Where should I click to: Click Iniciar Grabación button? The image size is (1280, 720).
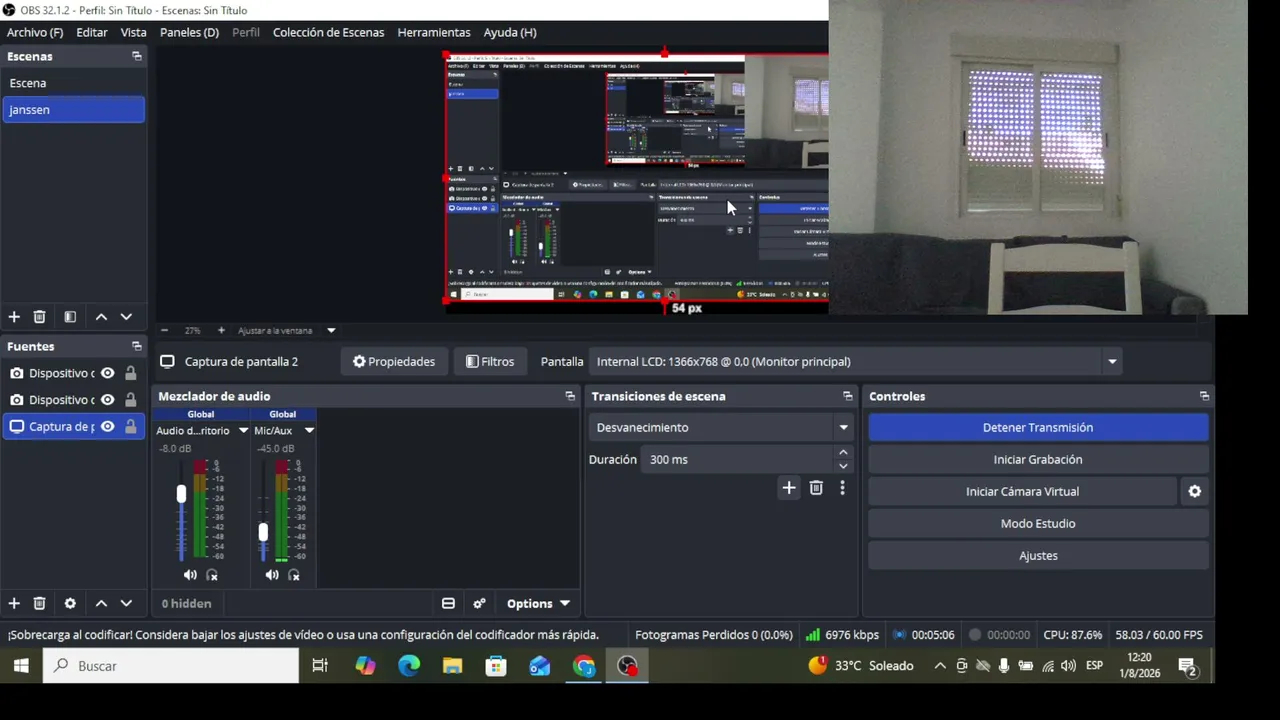pos(1038,459)
